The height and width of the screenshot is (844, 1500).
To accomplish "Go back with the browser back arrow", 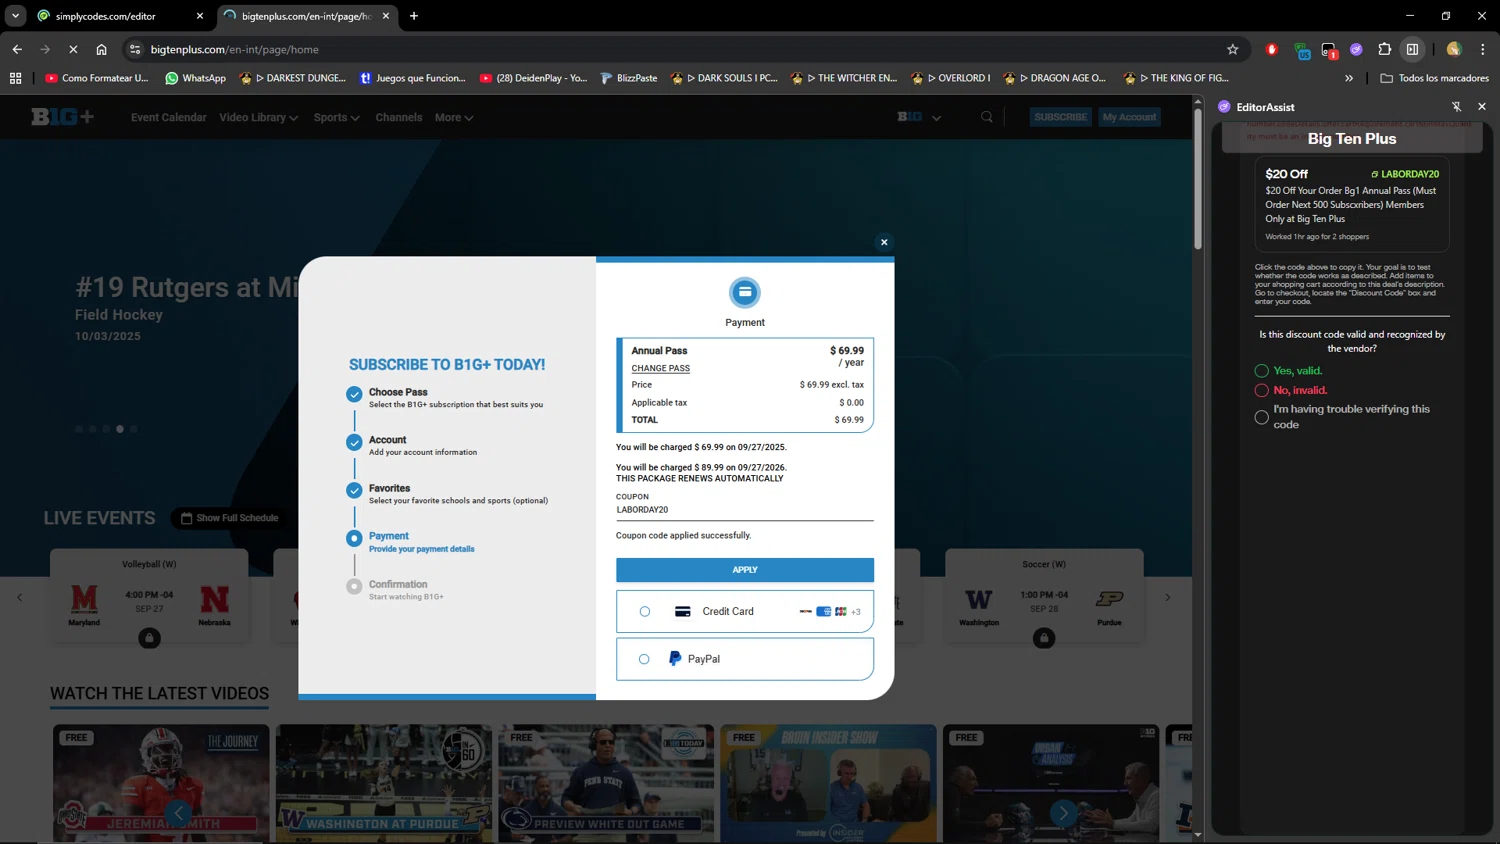I will point(17,49).
